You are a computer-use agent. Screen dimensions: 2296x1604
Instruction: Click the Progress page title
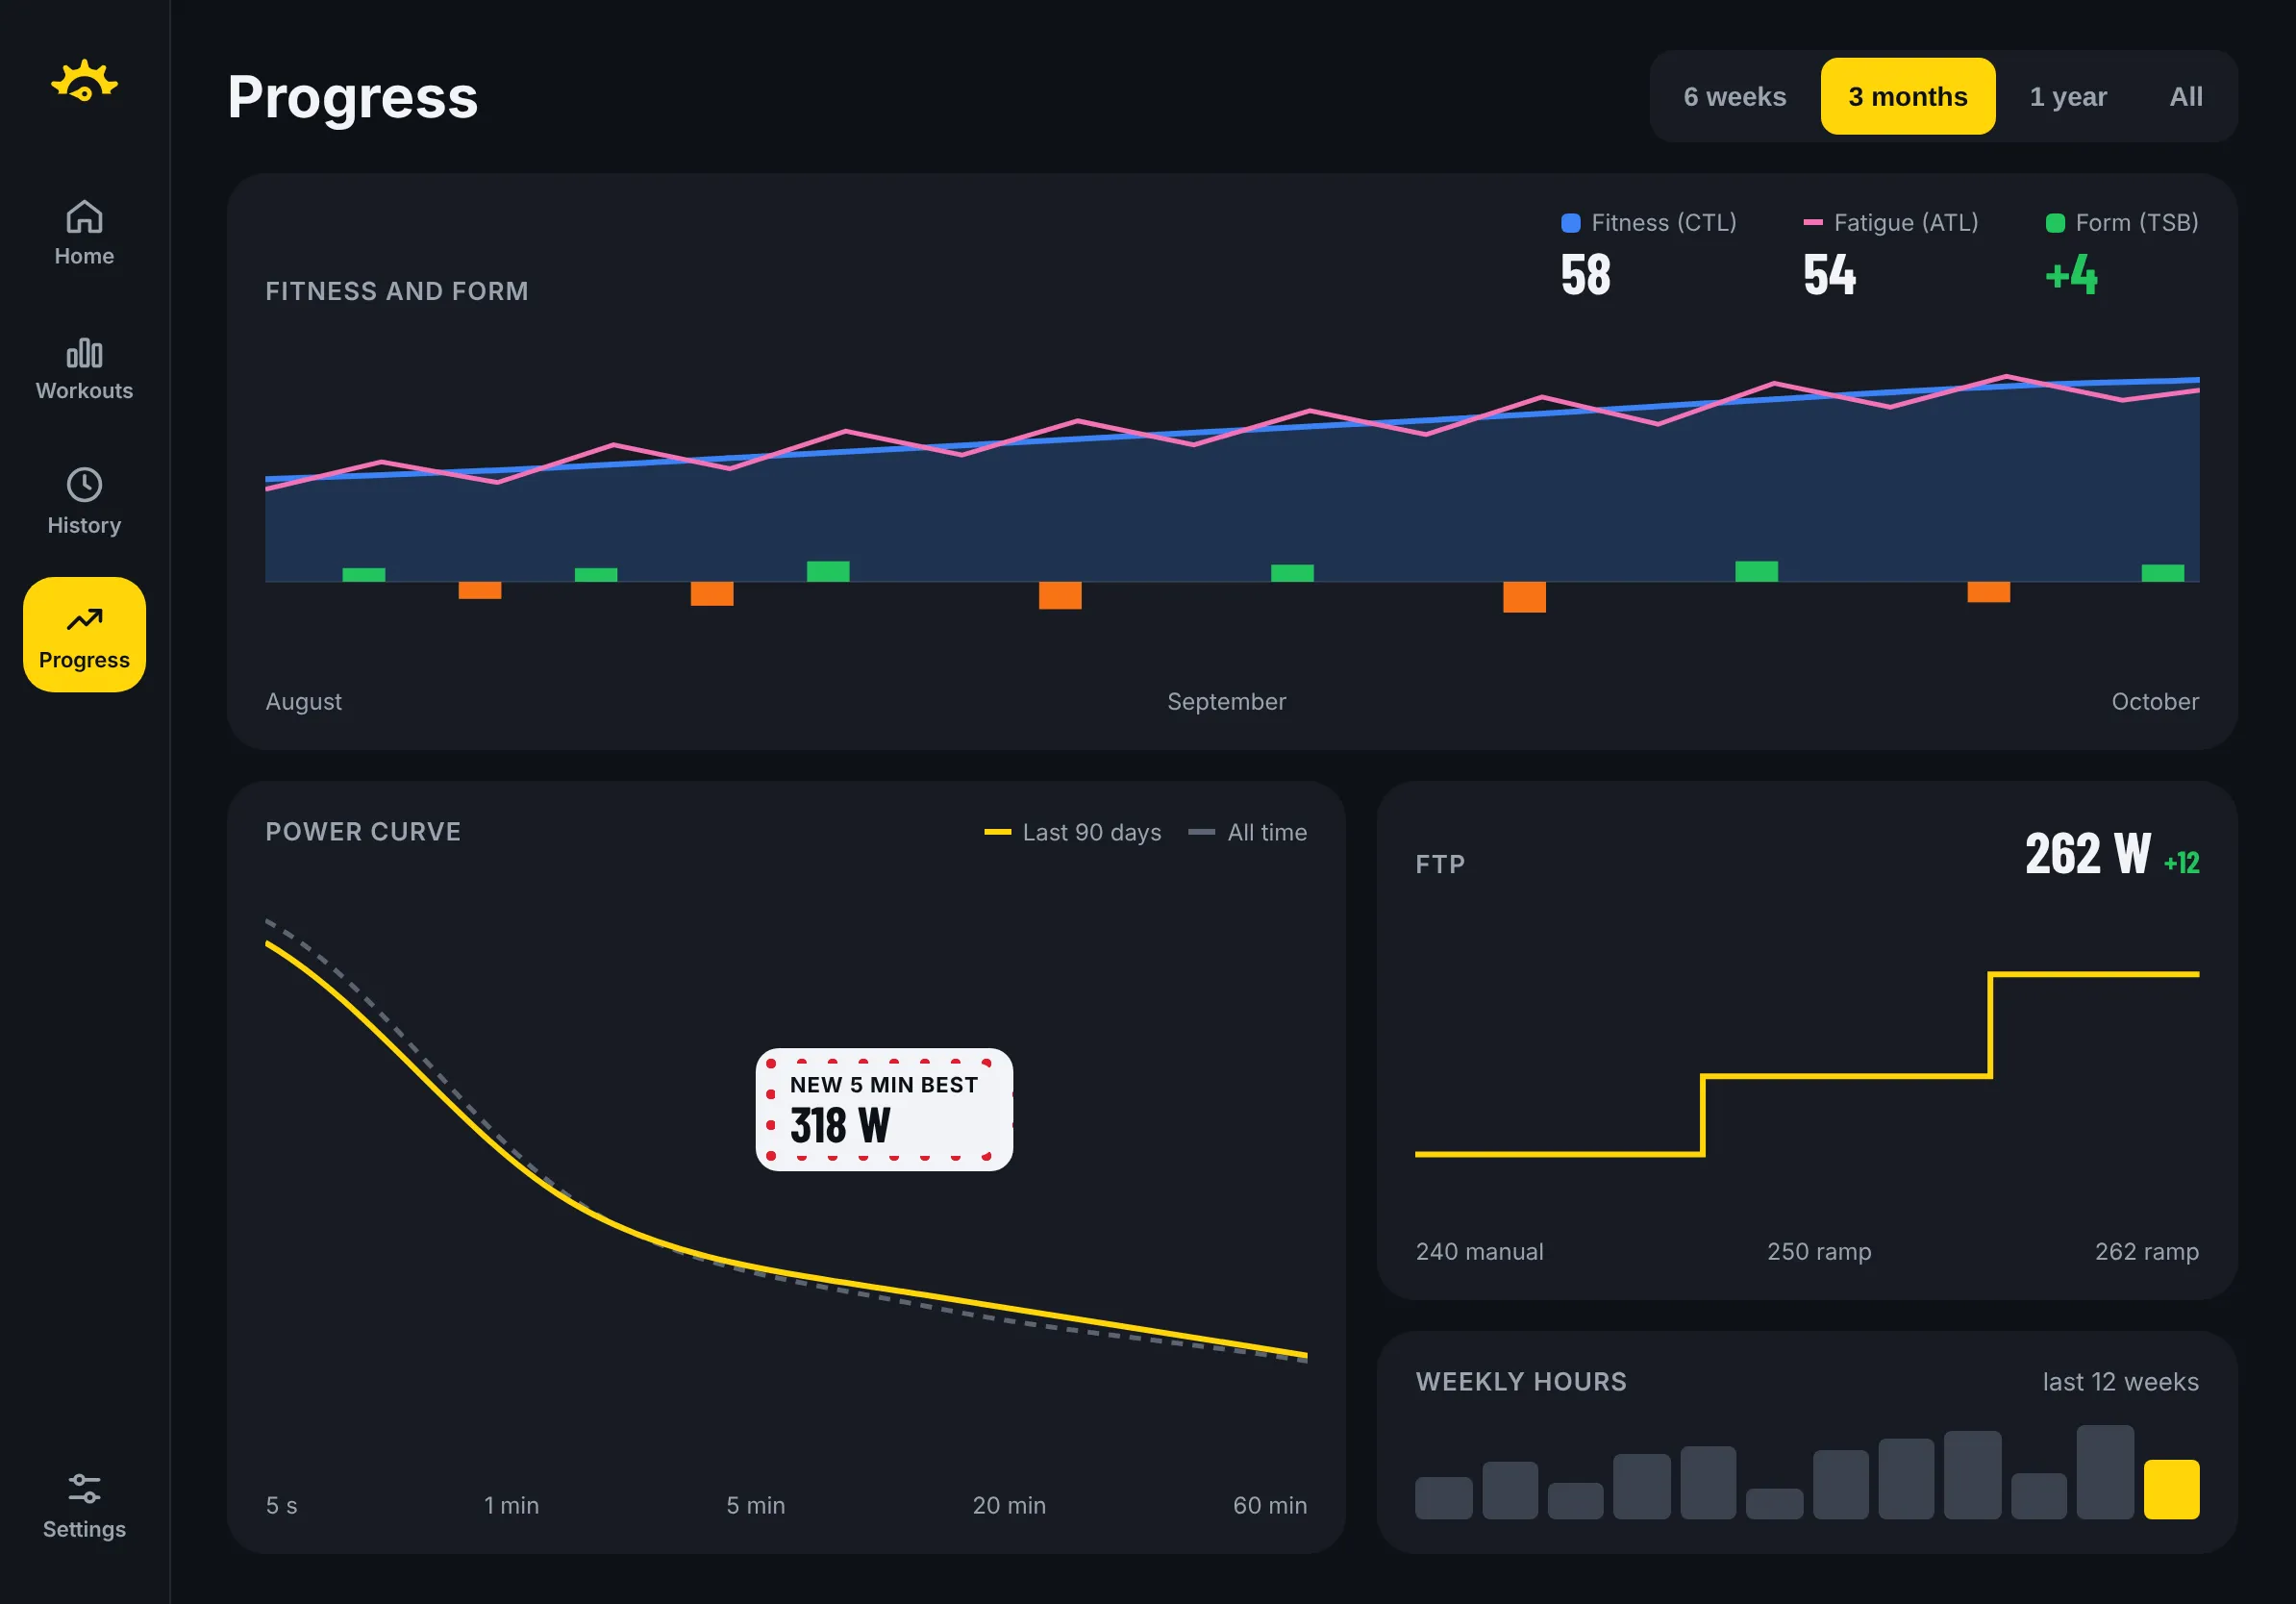(352, 98)
